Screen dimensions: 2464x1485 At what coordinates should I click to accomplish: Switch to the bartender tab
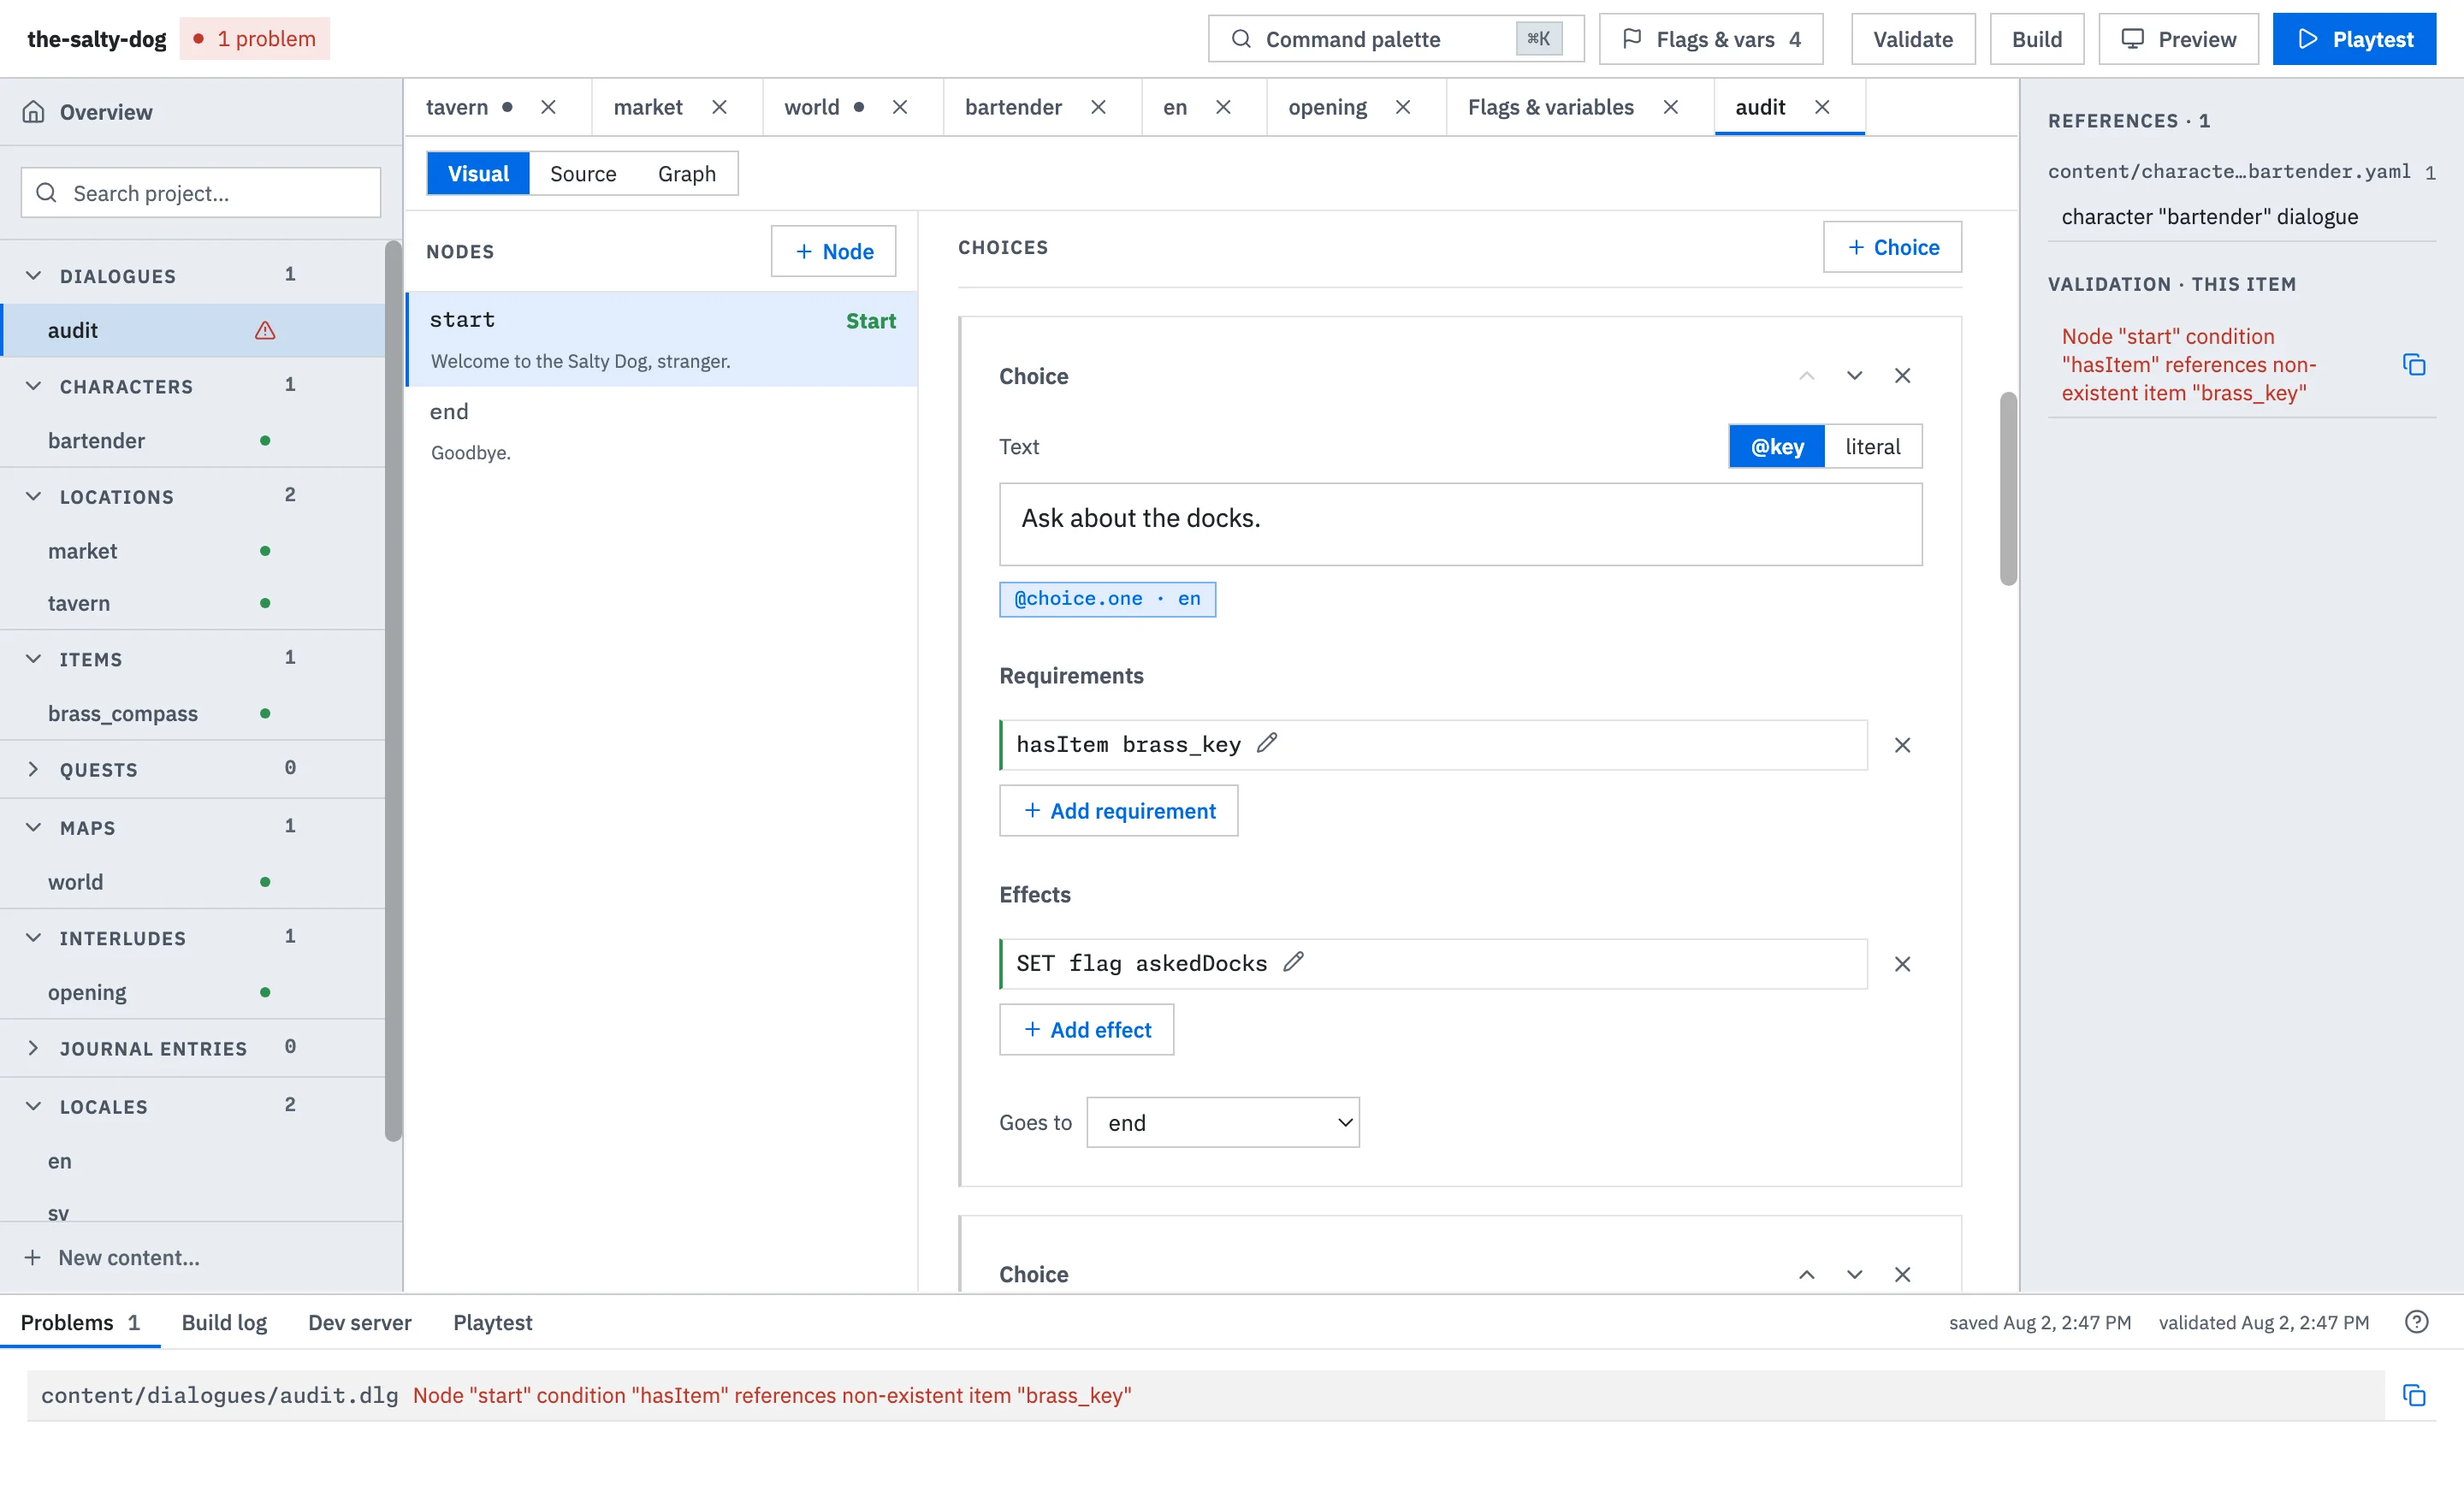[x=1013, y=107]
